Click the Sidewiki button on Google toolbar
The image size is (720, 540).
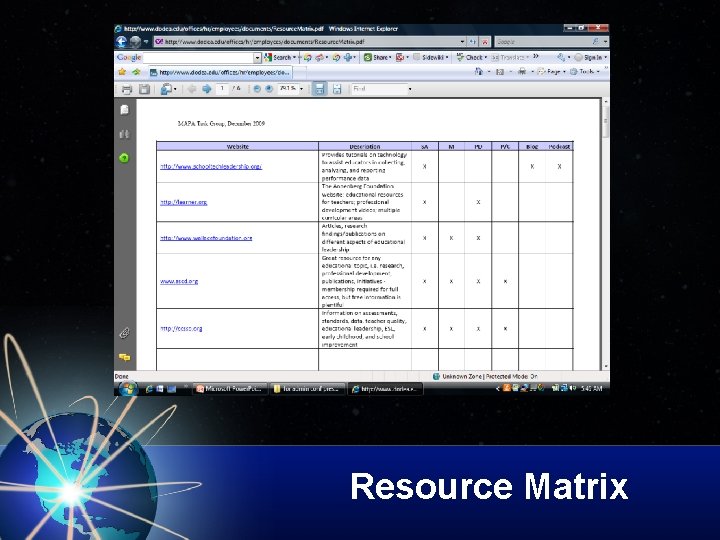430,57
